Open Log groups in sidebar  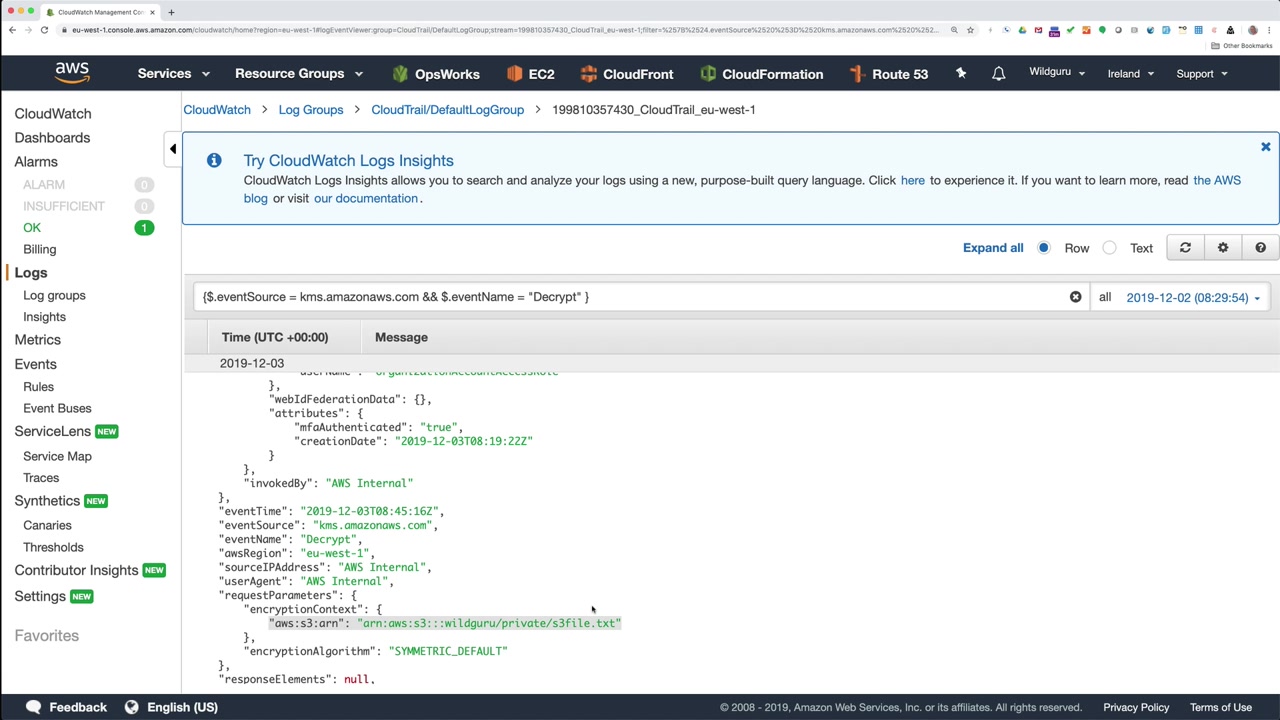[54, 295]
